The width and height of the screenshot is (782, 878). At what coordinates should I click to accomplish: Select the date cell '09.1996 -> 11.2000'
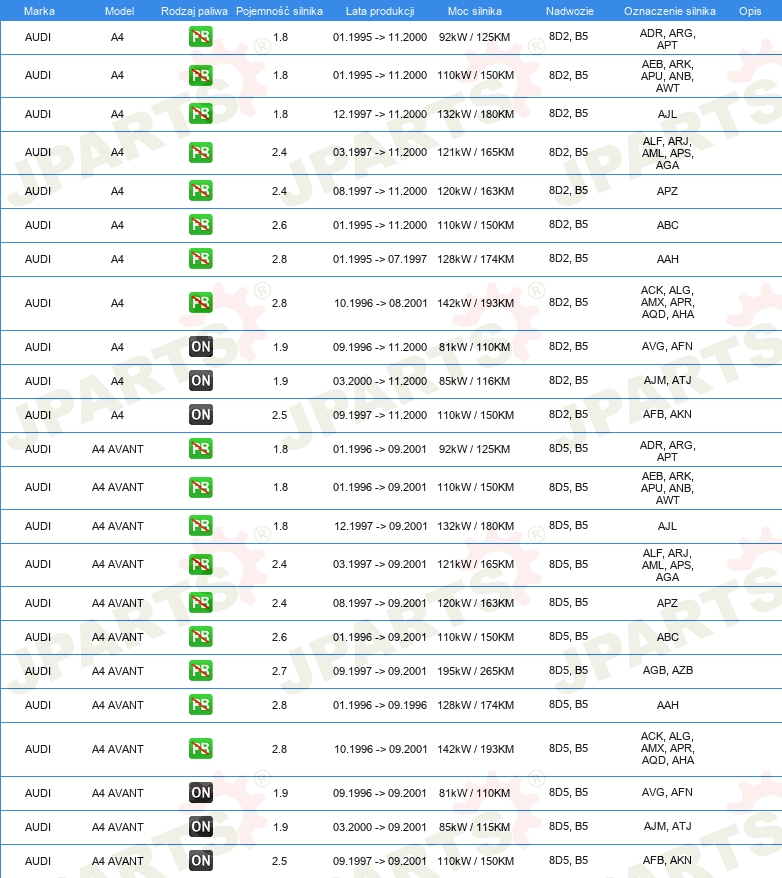[x=380, y=347]
